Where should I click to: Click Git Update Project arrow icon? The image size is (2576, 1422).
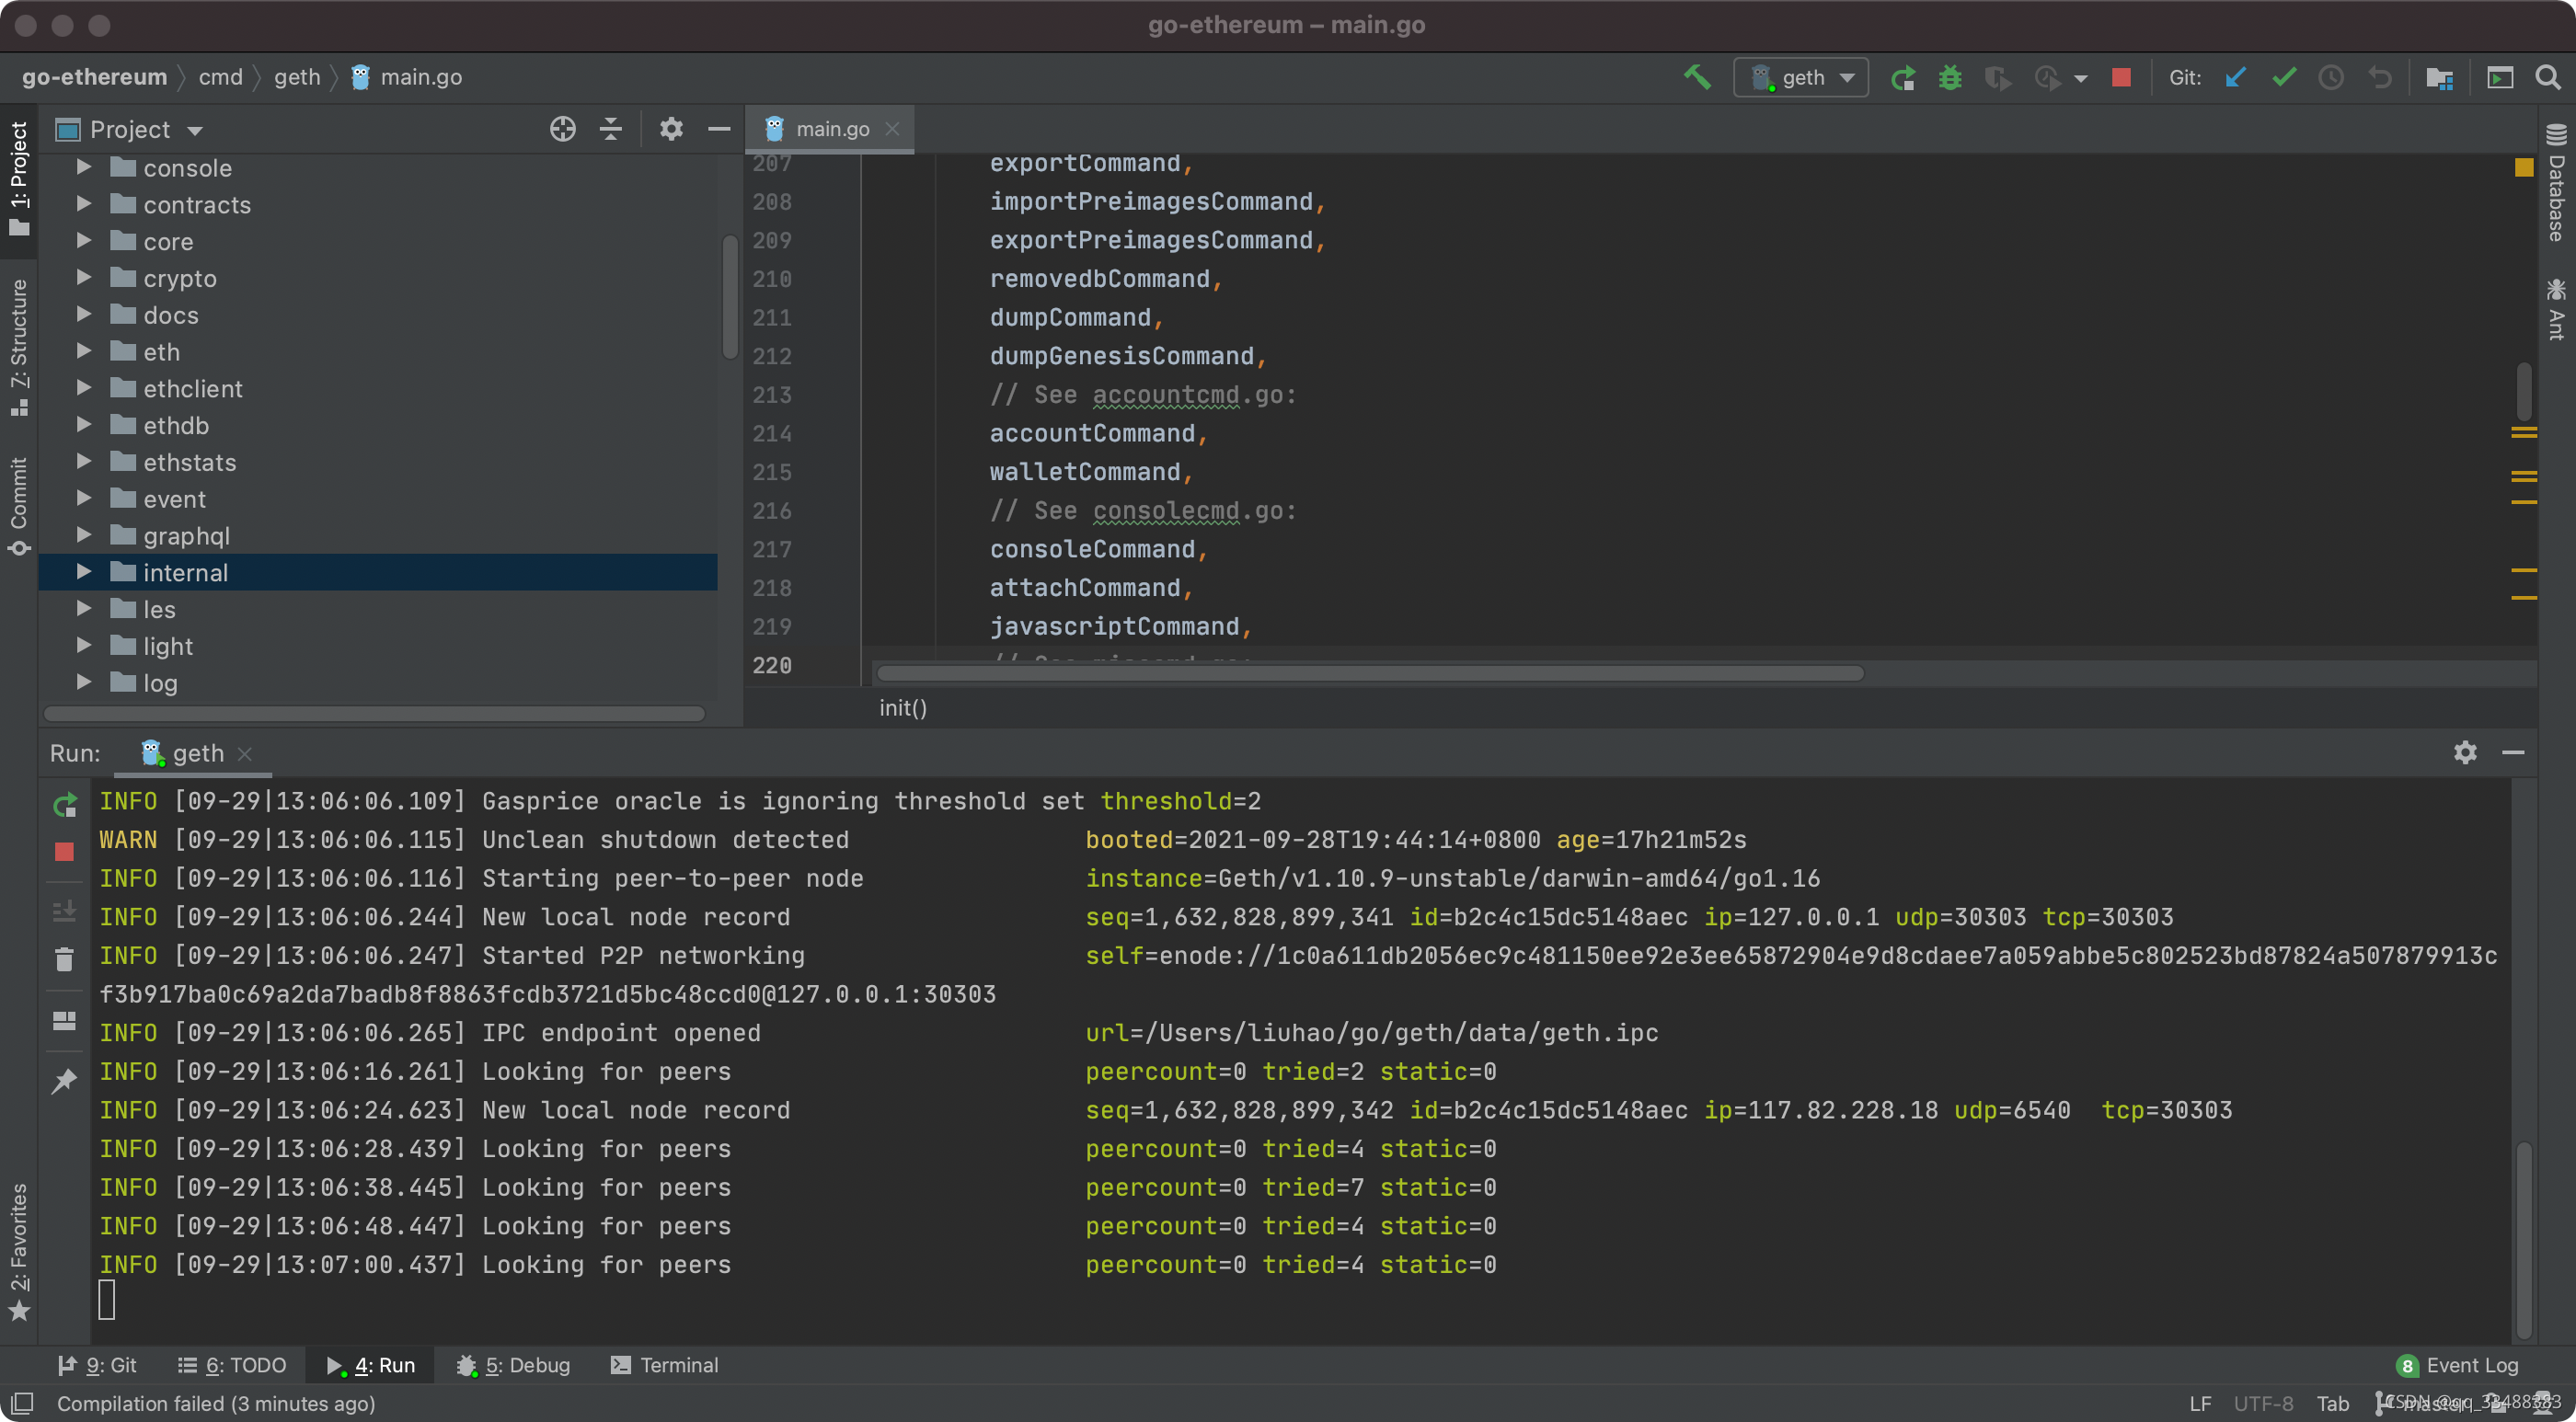point(2235,77)
